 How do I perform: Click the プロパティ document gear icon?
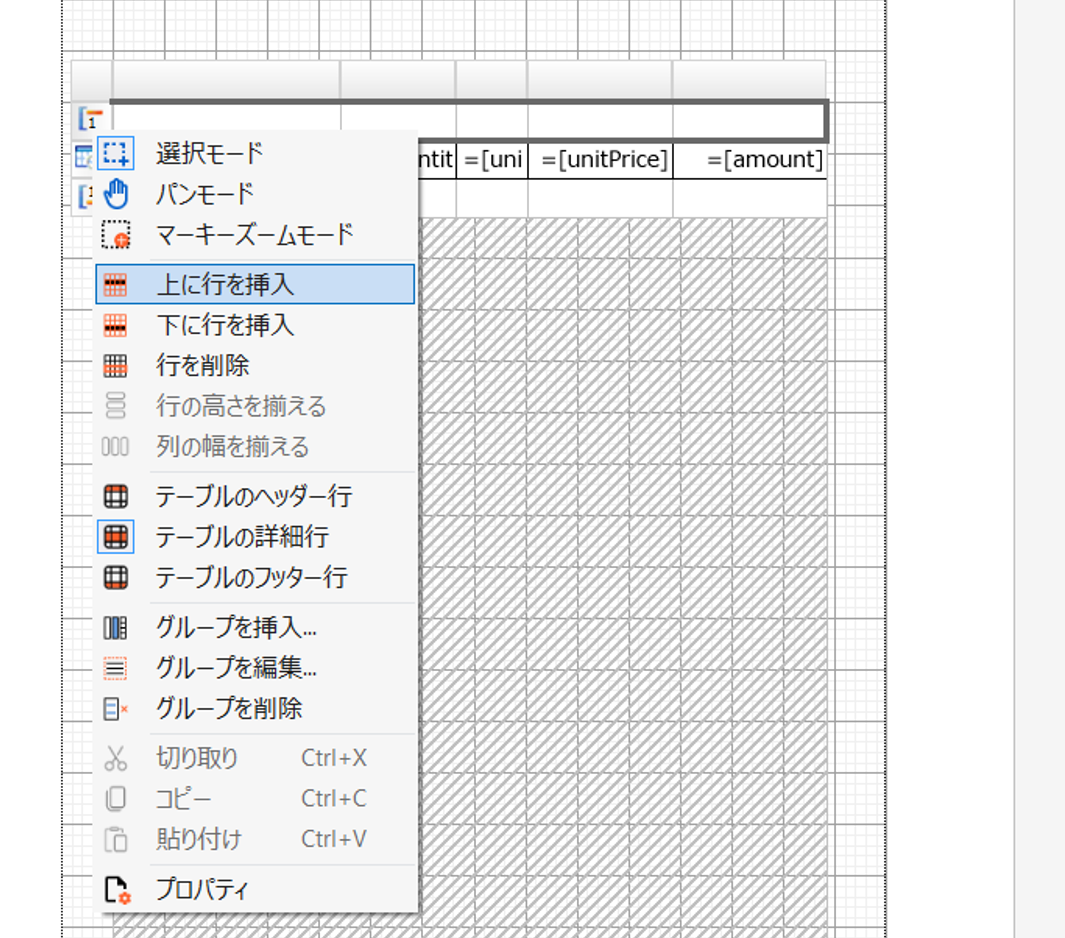pos(117,890)
